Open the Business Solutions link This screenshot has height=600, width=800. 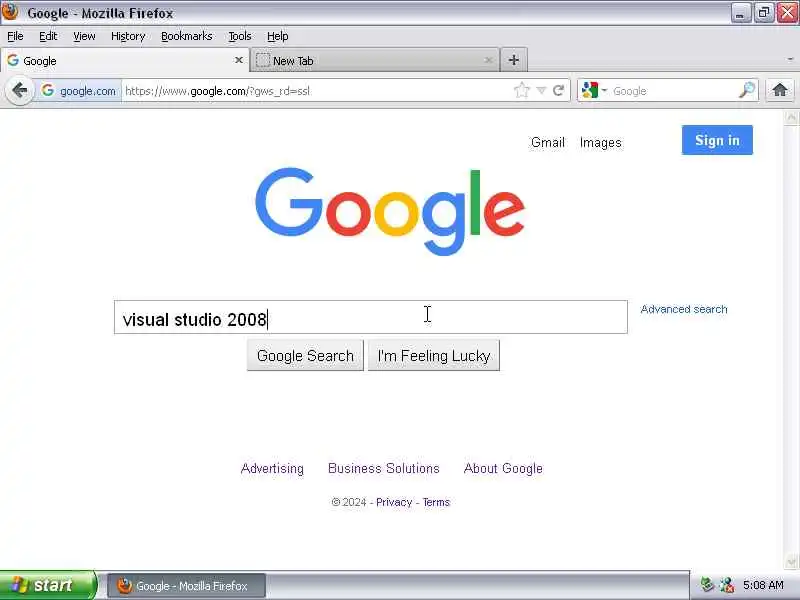[x=384, y=468]
